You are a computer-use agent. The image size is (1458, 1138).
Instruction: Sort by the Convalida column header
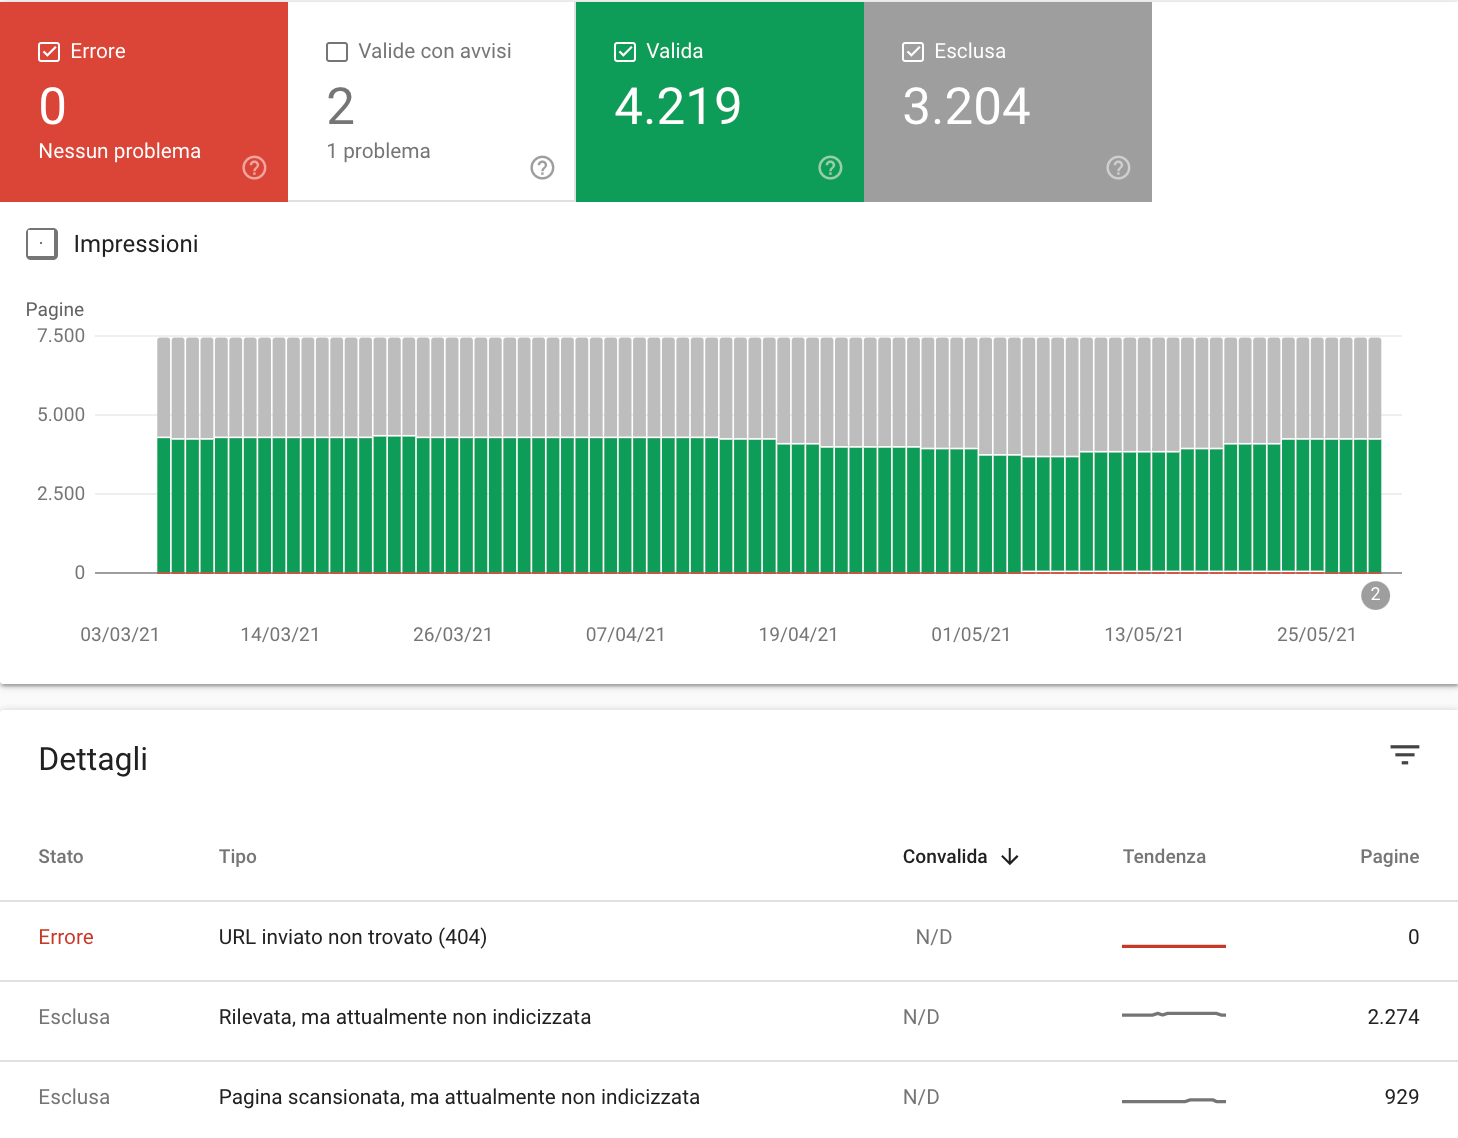945,857
